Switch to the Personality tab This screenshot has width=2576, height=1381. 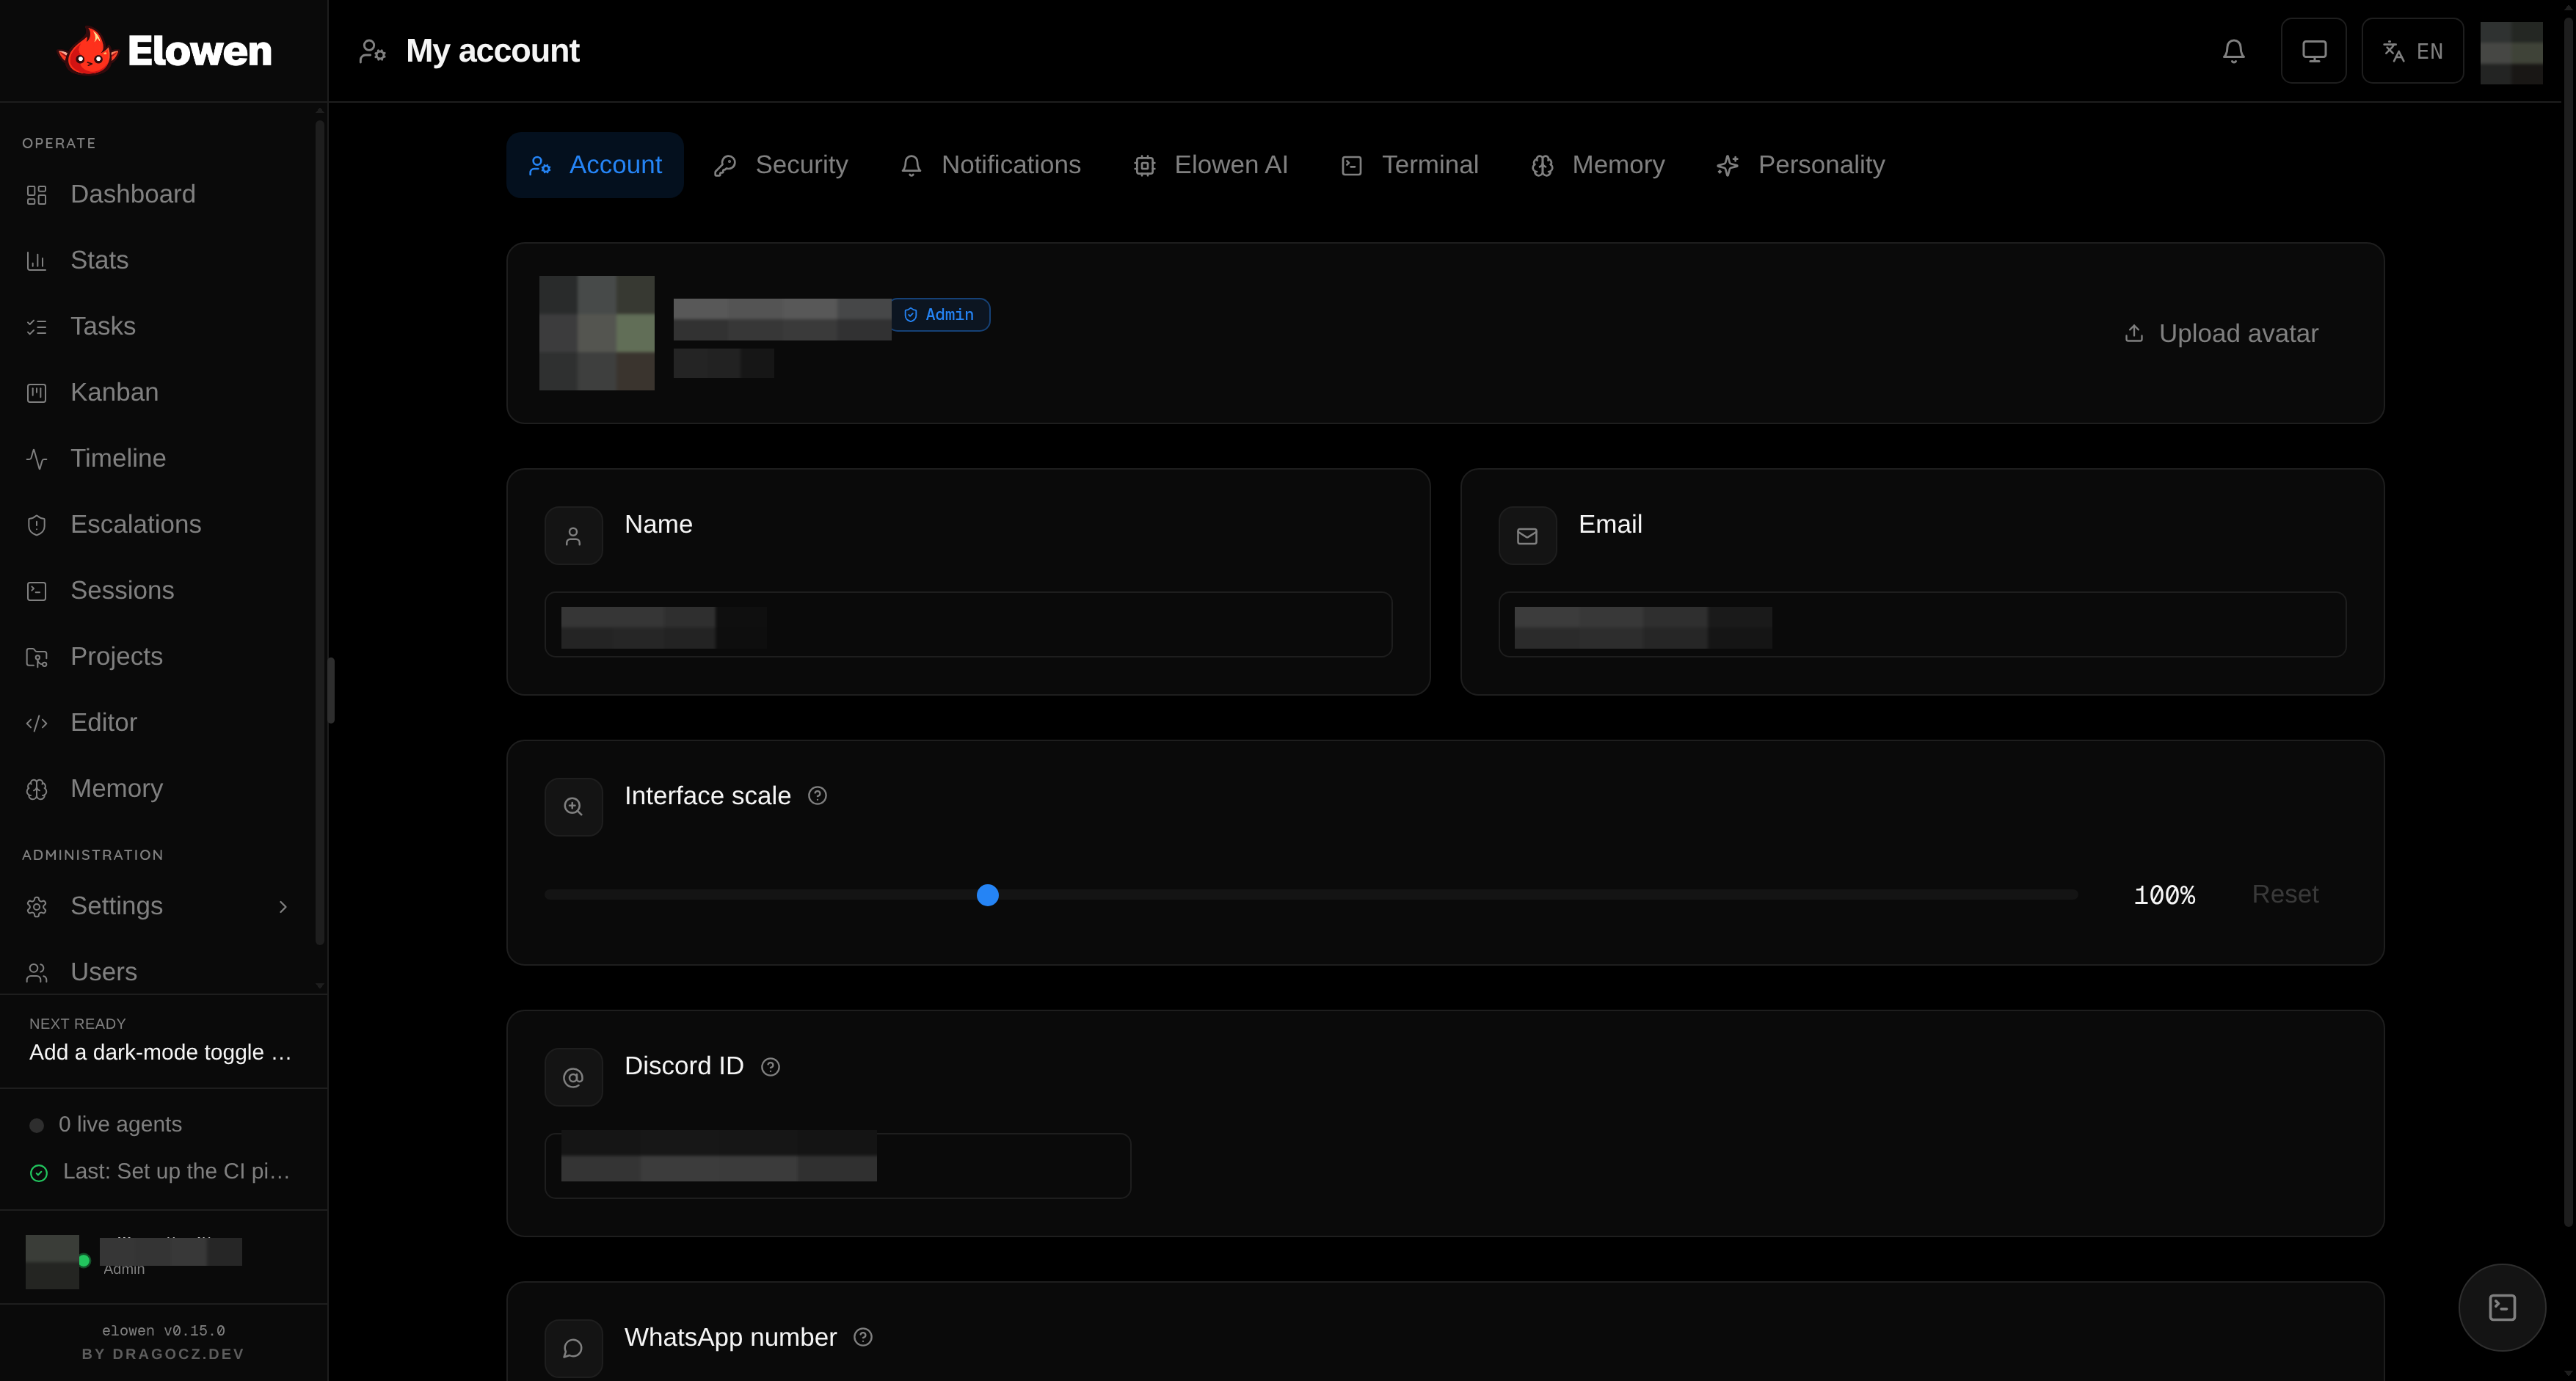[1800, 165]
